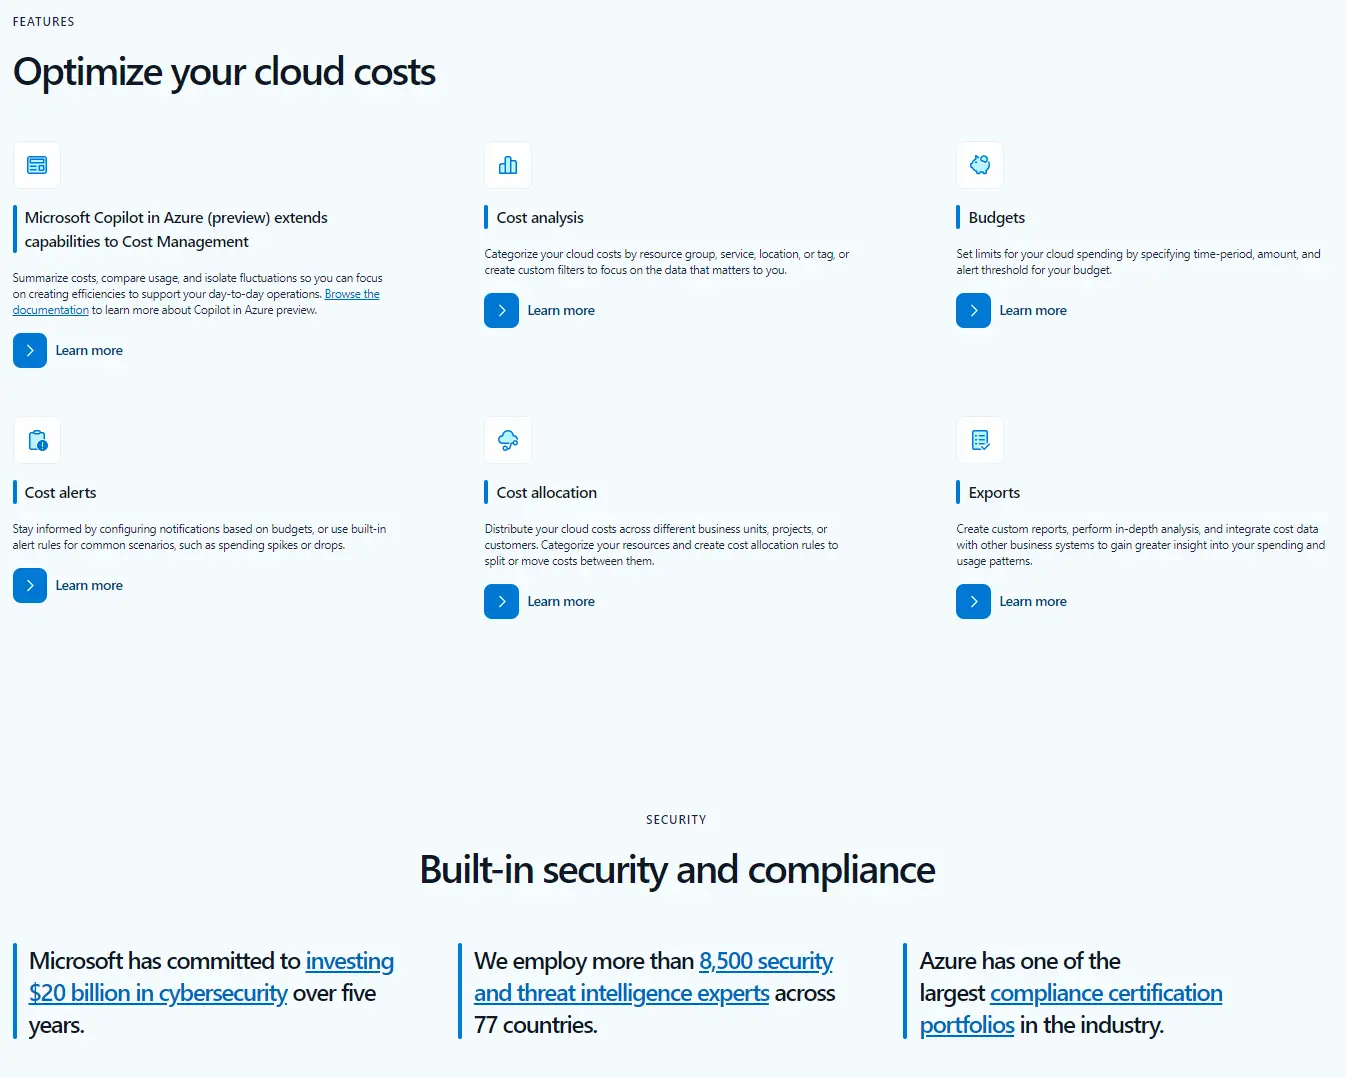Click the Cost allocation description about business units

(x=661, y=545)
